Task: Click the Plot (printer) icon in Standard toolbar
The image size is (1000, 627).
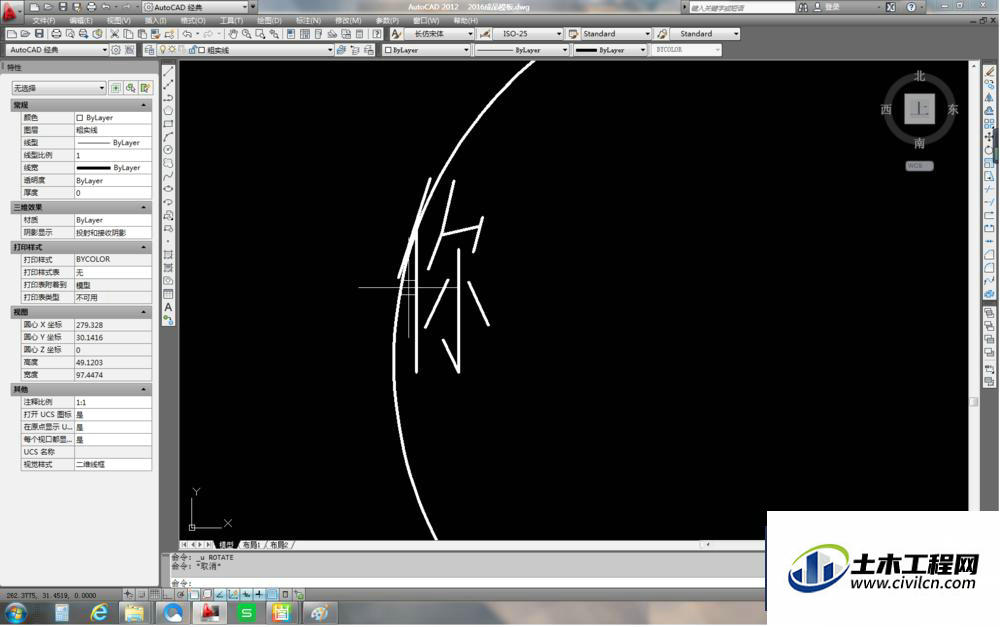Action: [56, 34]
